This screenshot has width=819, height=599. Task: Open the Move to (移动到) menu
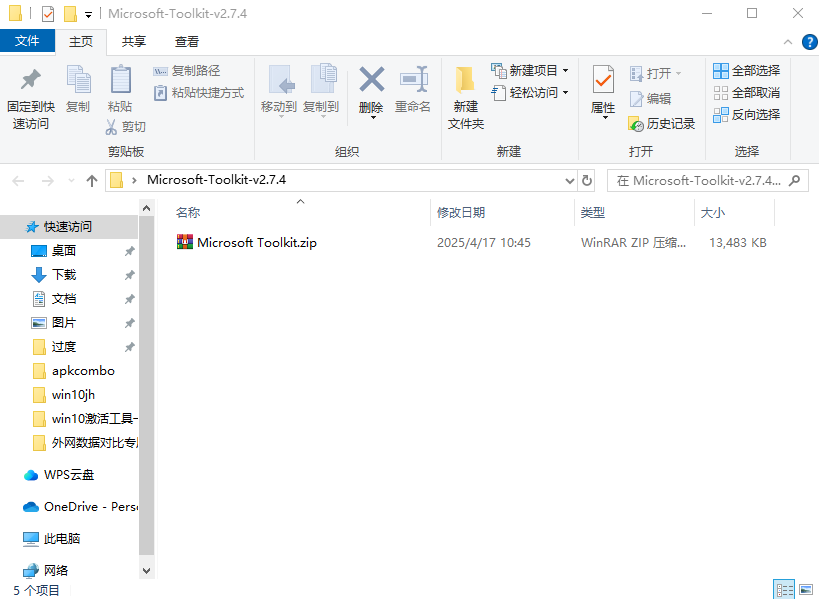(x=279, y=91)
